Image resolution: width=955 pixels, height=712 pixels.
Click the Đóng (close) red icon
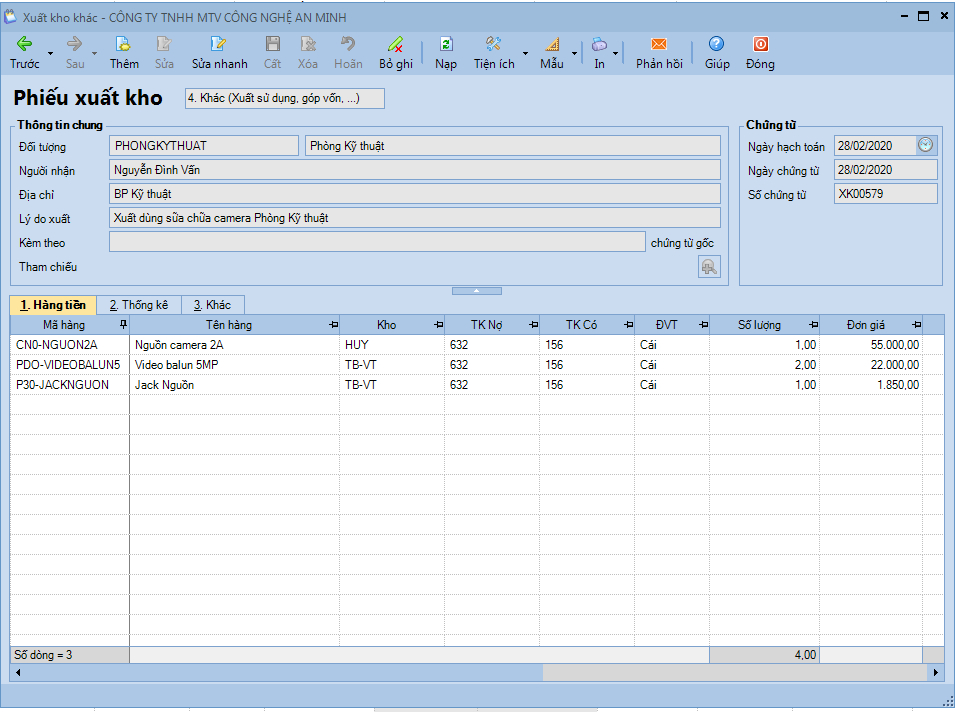760,44
